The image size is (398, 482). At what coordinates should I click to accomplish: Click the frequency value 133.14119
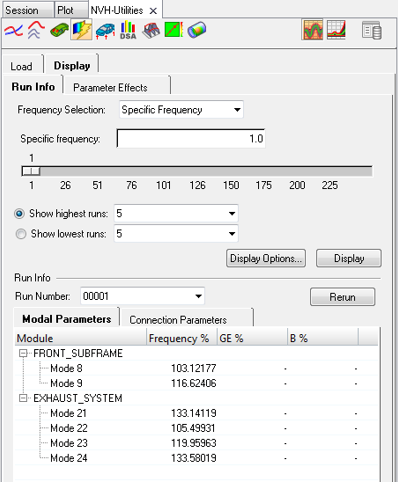click(194, 413)
